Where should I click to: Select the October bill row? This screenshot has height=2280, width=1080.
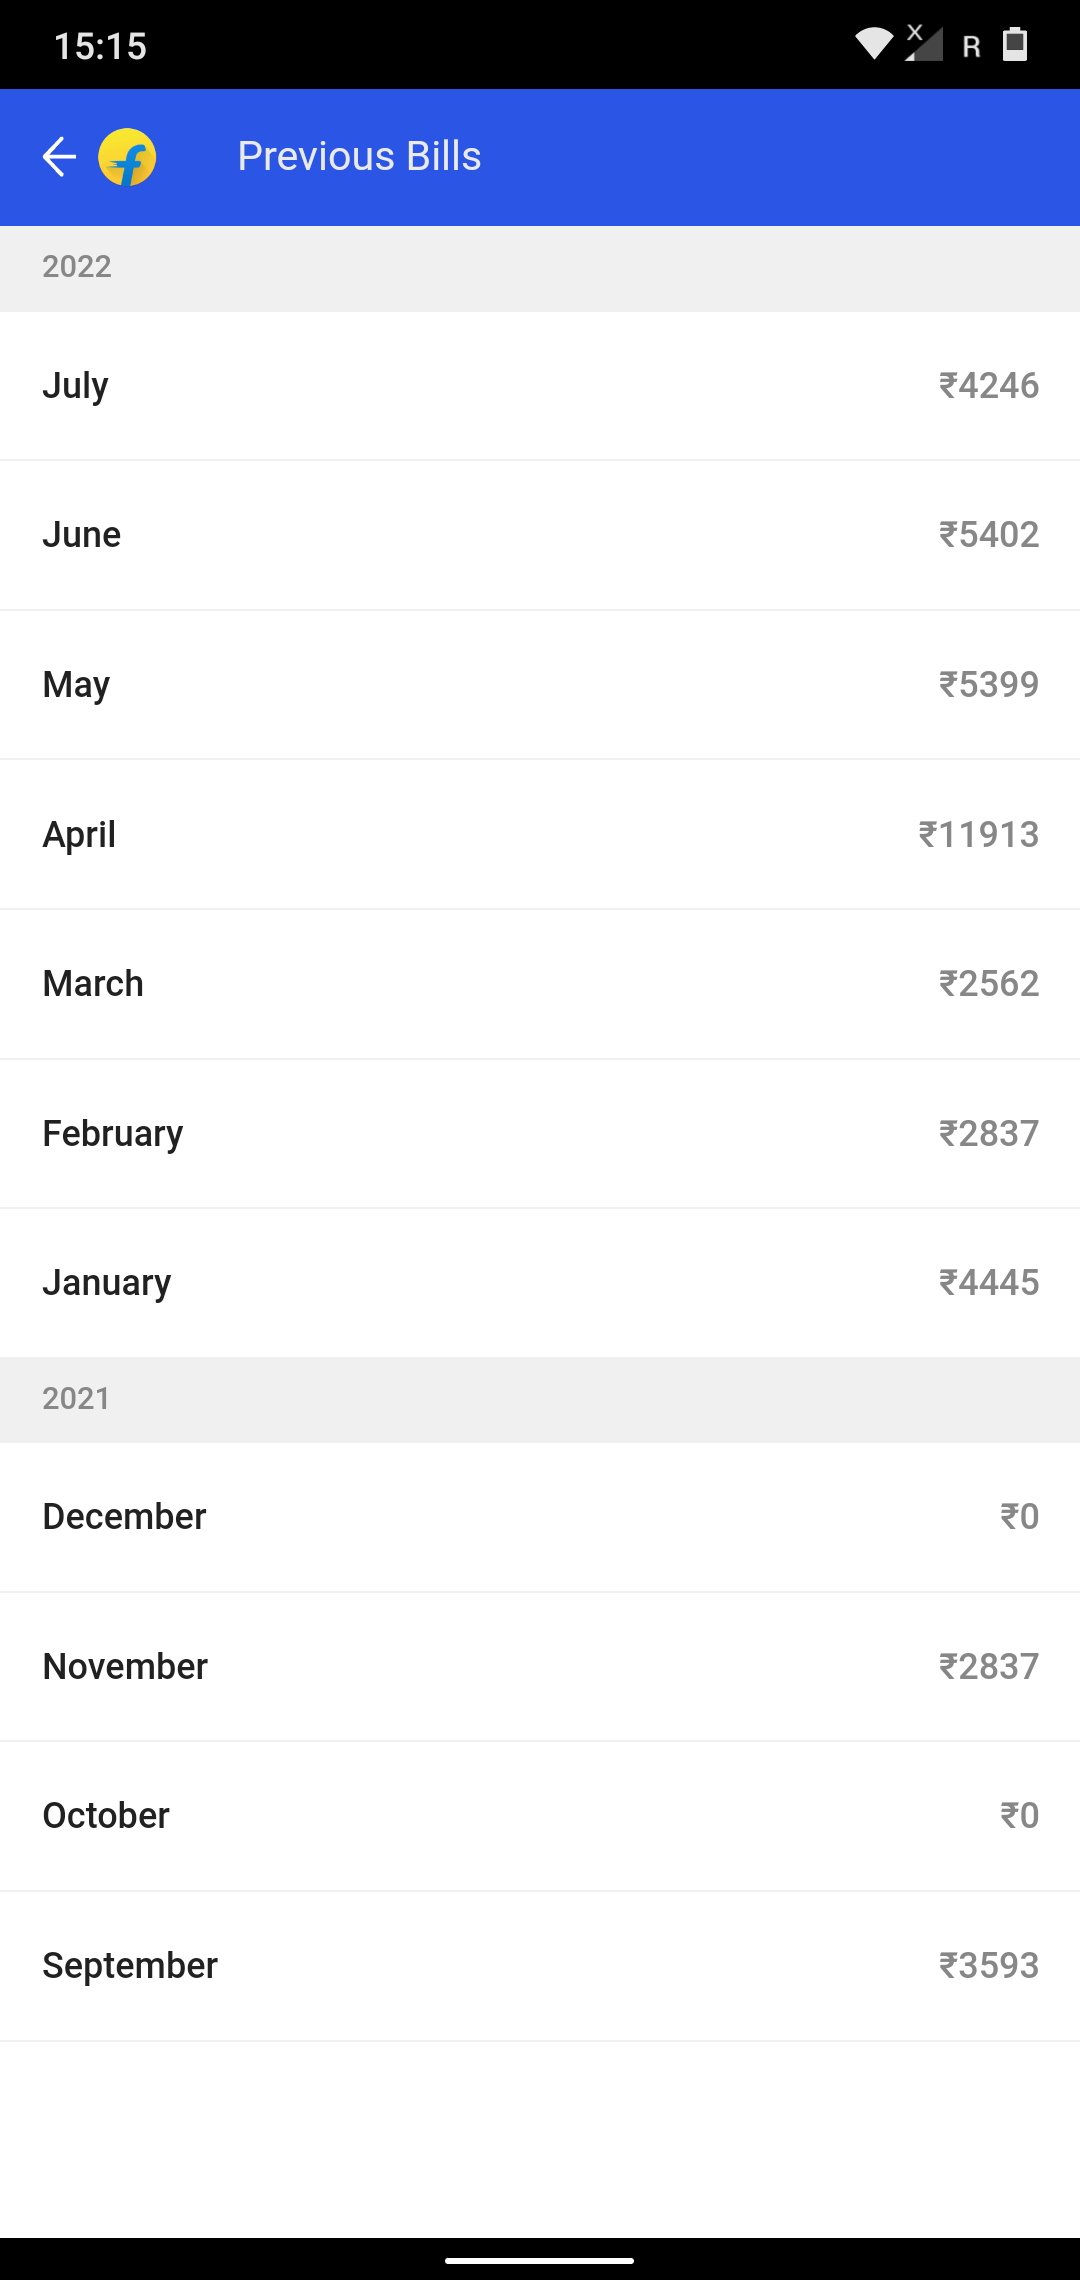pos(540,1816)
